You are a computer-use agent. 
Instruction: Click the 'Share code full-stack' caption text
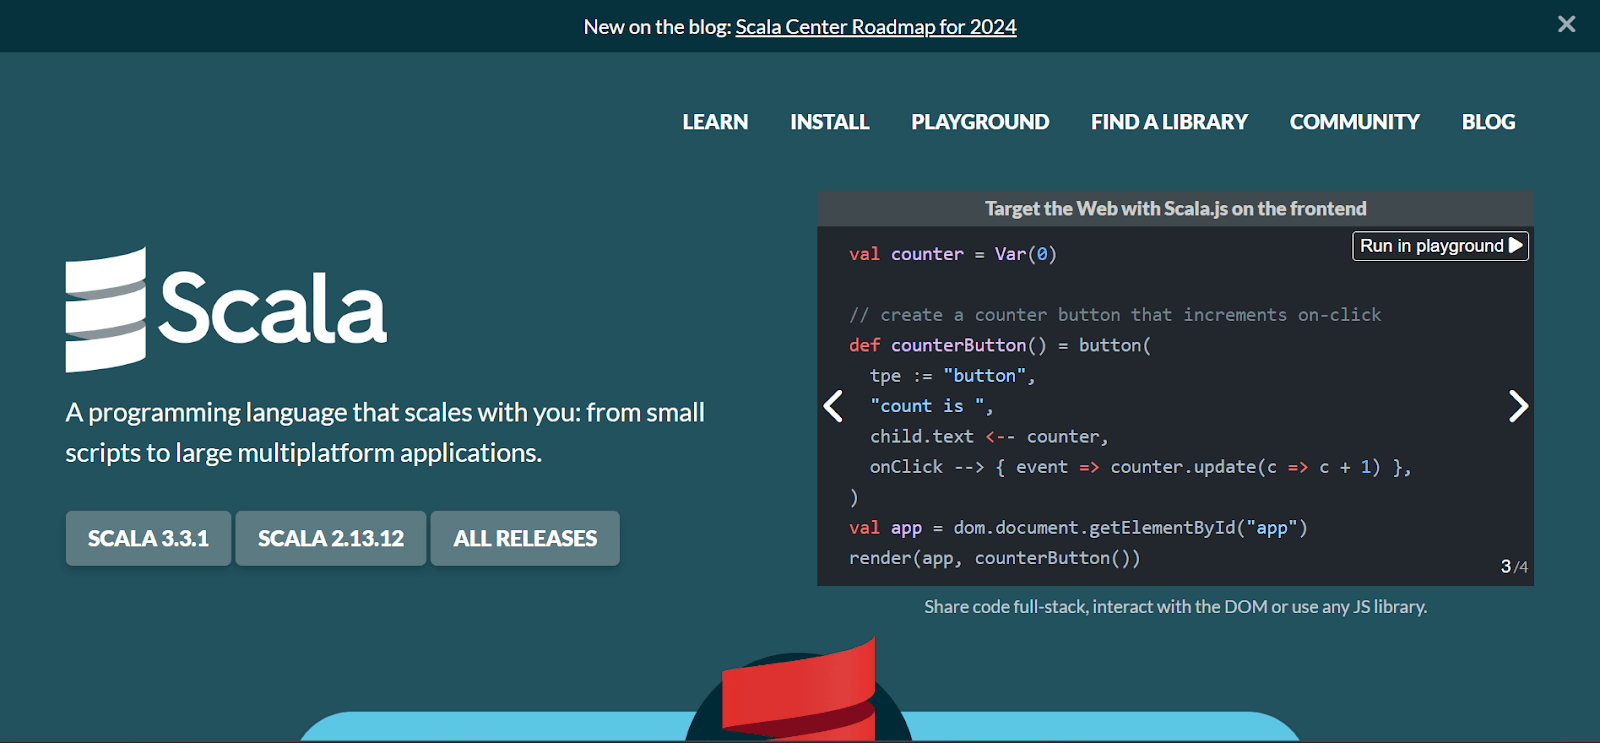(1175, 607)
